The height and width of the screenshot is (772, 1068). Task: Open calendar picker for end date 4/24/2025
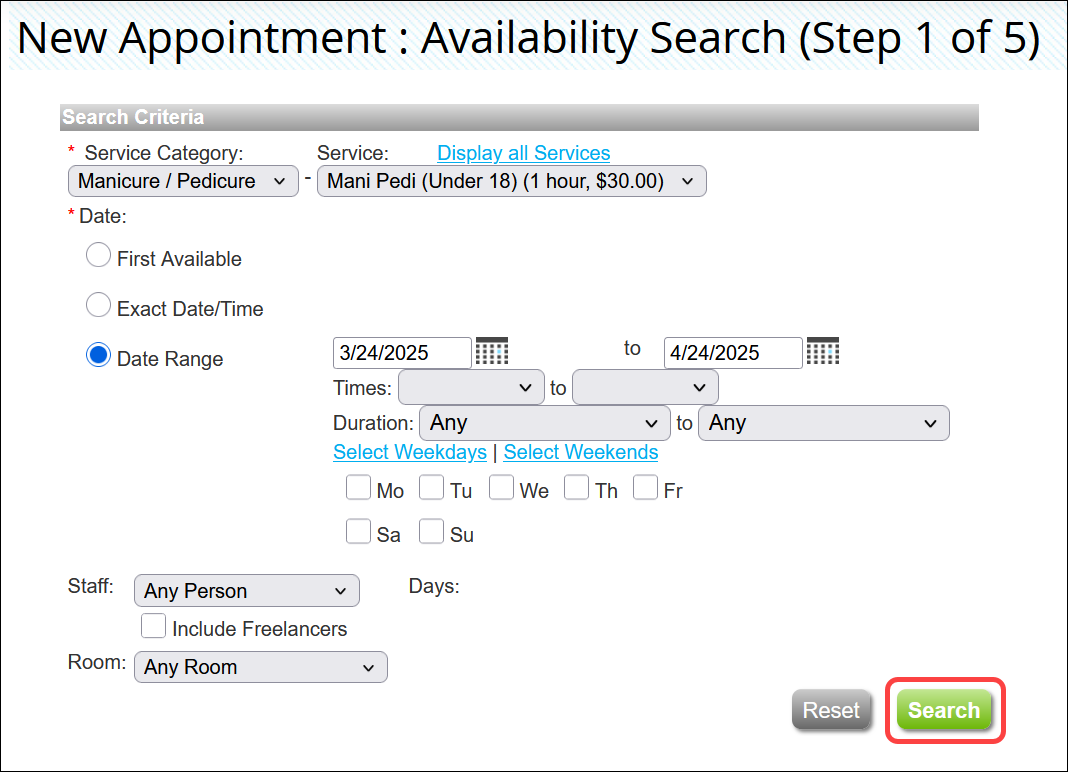[823, 351]
